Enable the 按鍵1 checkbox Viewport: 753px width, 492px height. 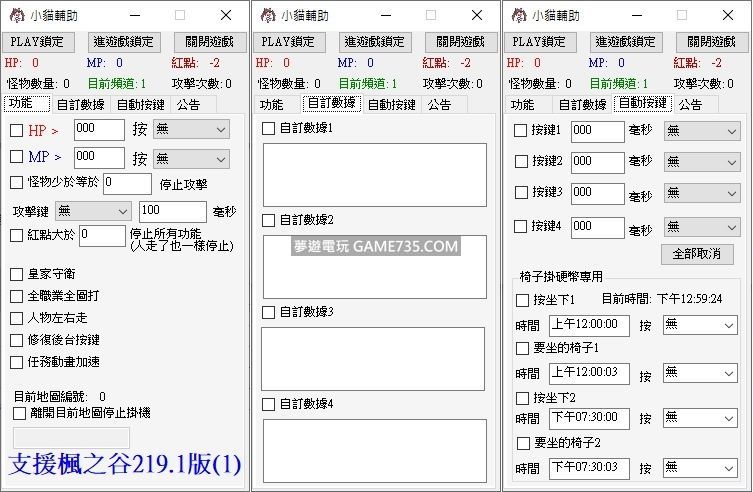point(521,131)
